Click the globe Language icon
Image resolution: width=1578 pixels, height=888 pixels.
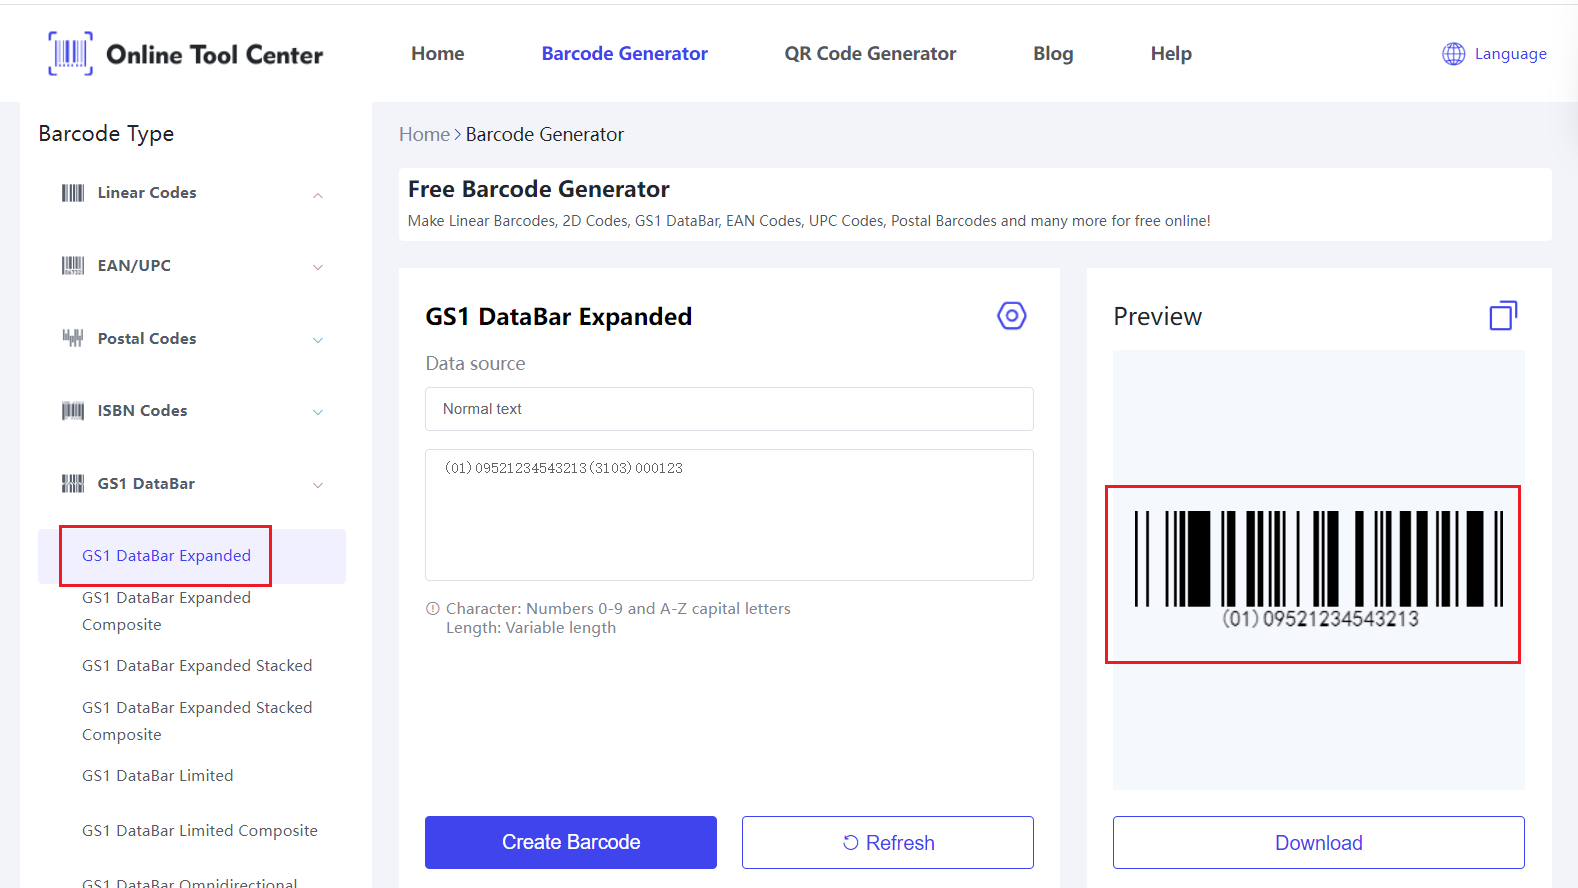[1453, 54]
